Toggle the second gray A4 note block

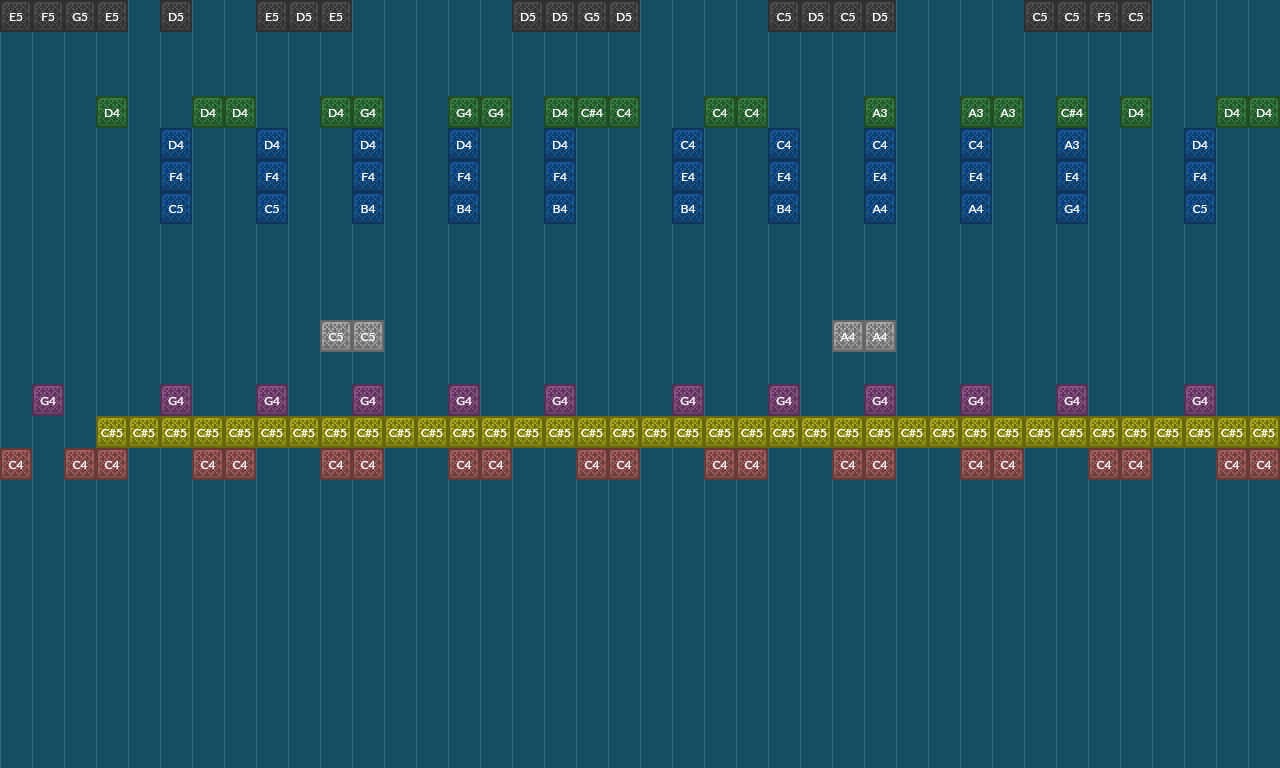[x=880, y=337]
